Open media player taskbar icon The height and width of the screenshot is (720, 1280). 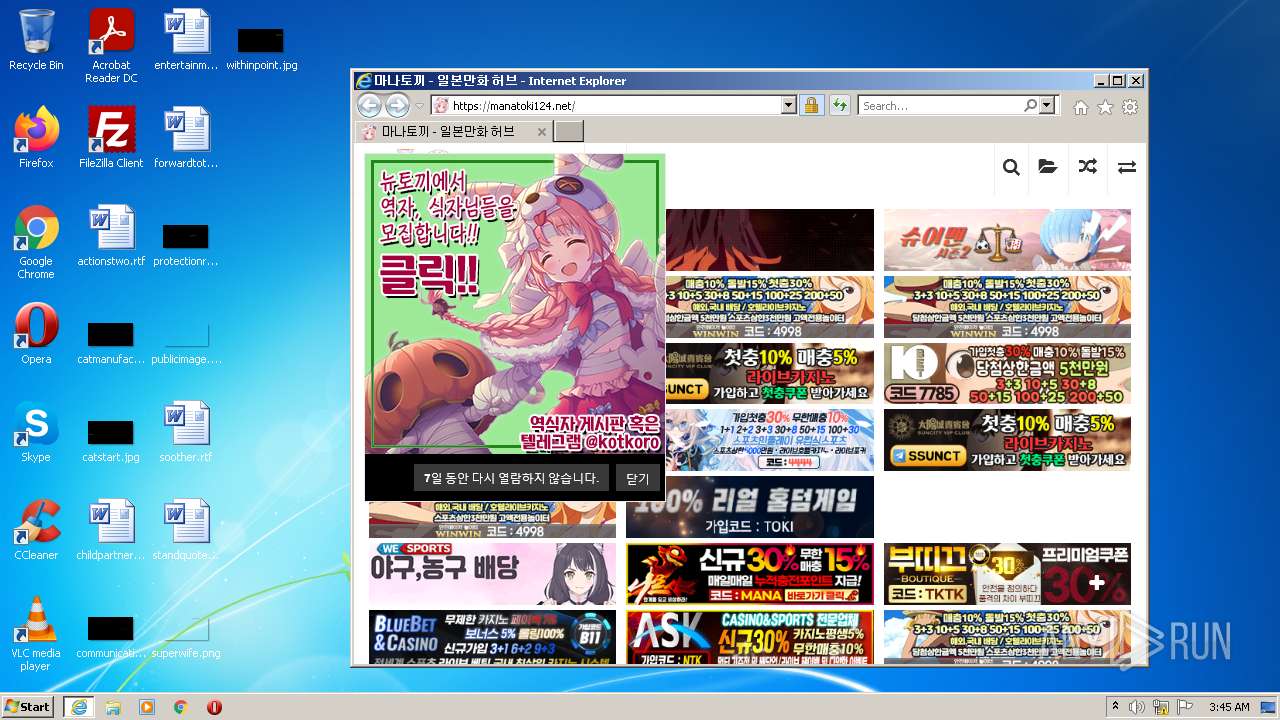[x=147, y=707]
